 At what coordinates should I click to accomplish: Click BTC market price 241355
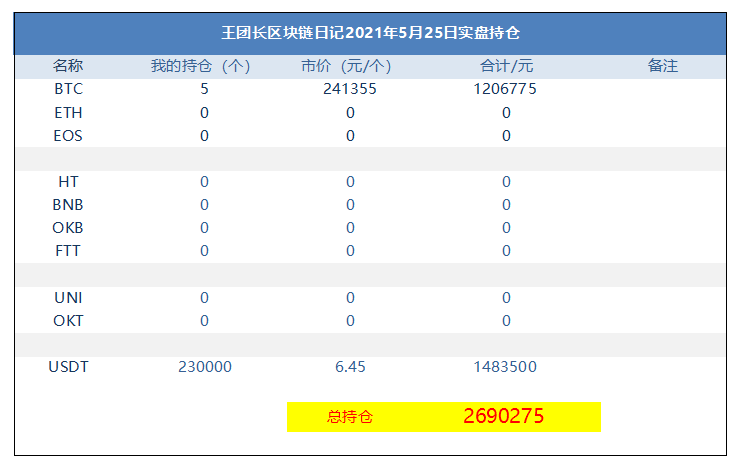coord(350,89)
